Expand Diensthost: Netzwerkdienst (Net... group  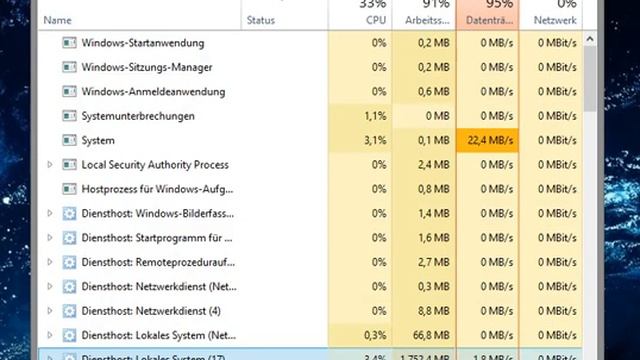coord(50,287)
